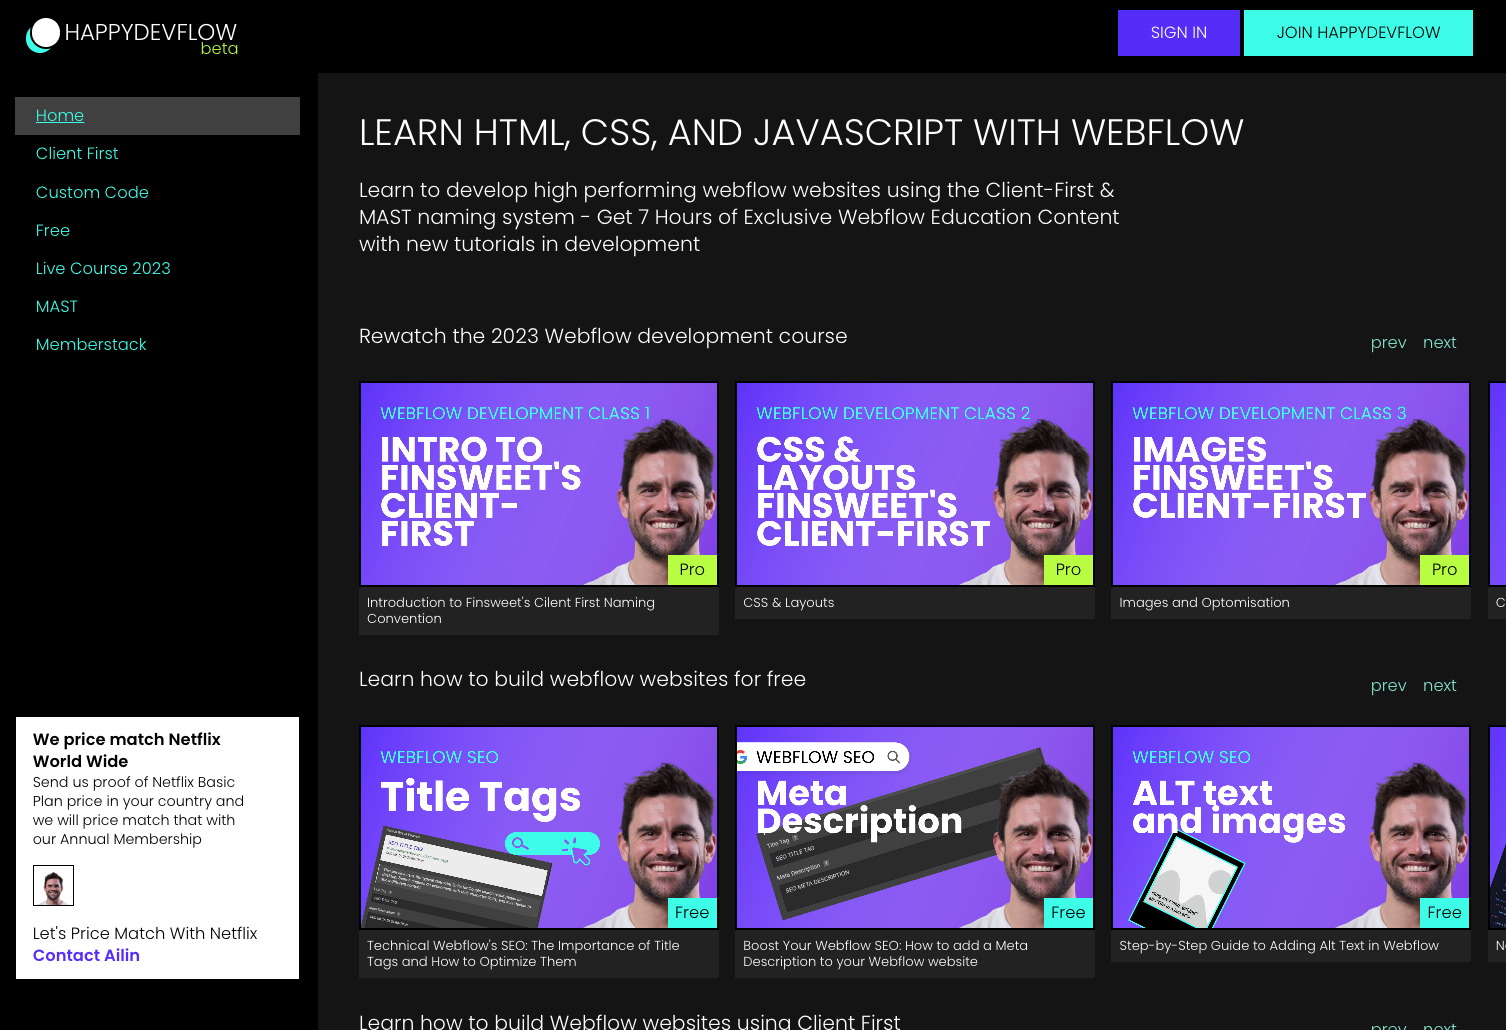Image resolution: width=1506 pixels, height=1030 pixels.
Task: Click the "Images and Optomisation" caption
Action: 1204,602
